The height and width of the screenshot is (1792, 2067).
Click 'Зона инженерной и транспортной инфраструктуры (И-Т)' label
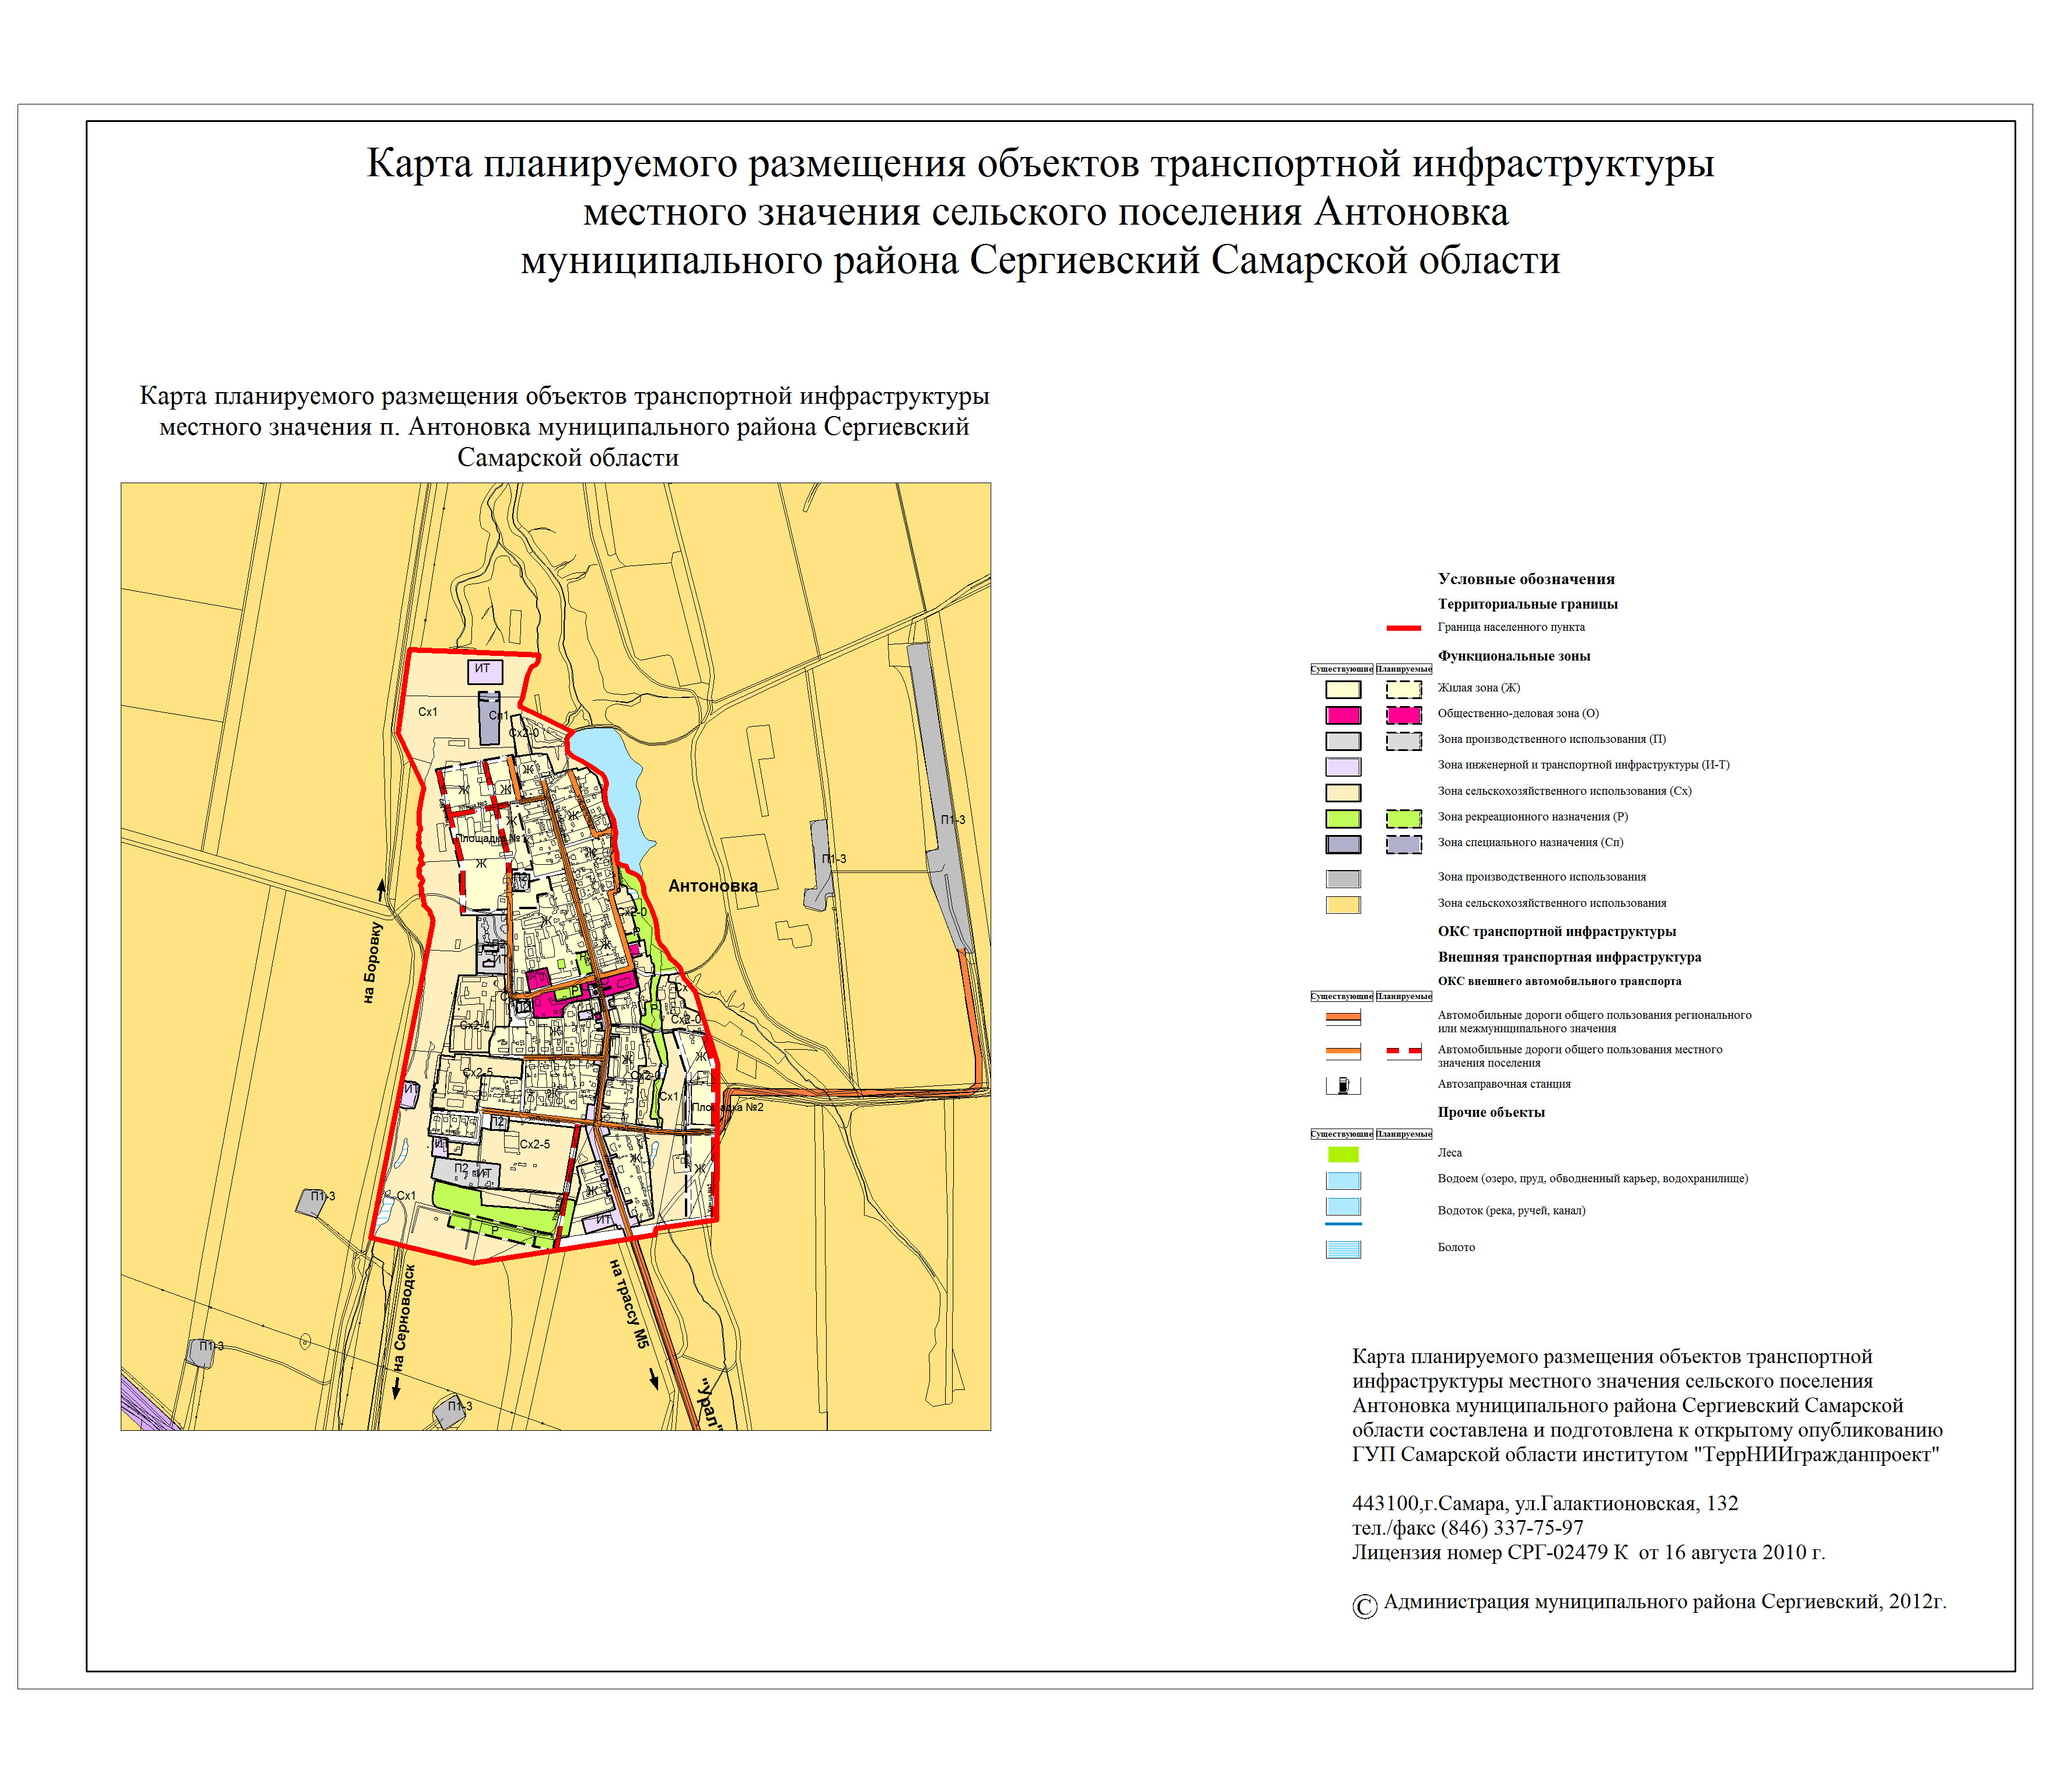coord(1583,765)
